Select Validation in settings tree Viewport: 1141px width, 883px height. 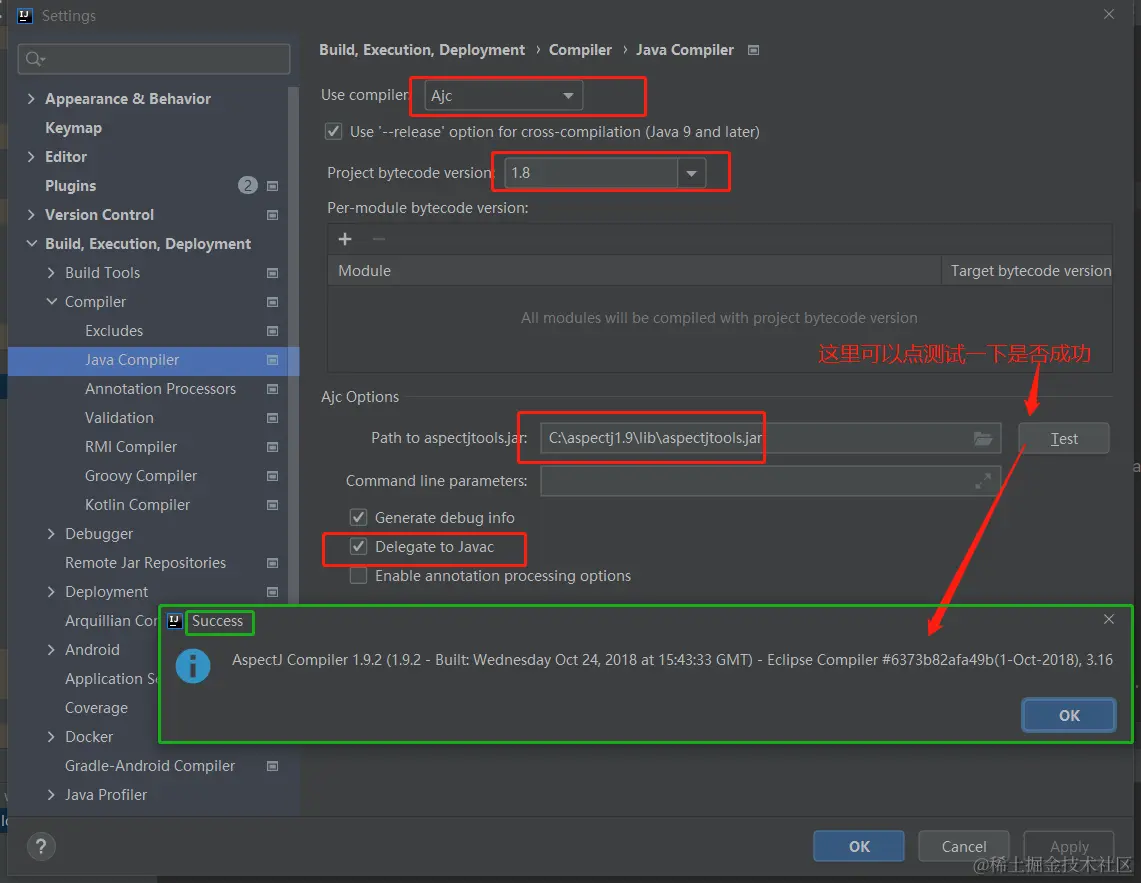point(119,418)
